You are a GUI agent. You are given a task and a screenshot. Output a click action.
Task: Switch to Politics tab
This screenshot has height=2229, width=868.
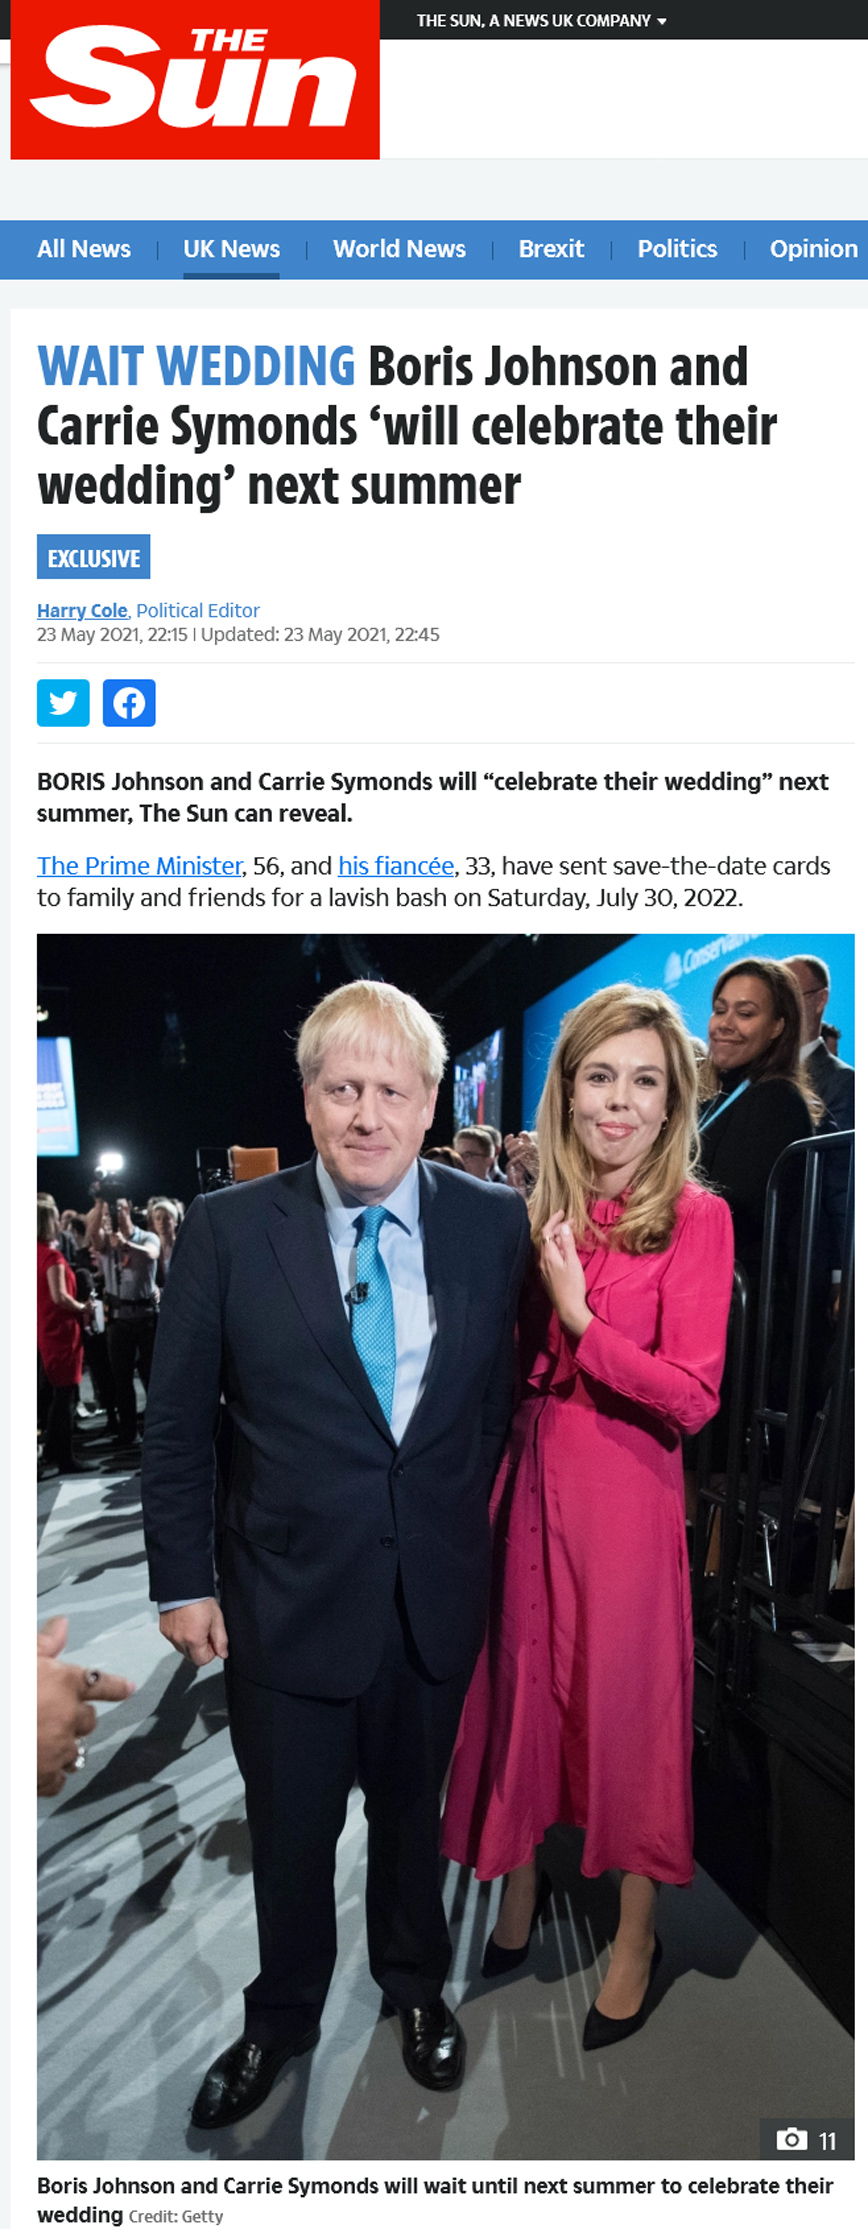click(x=677, y=249)
